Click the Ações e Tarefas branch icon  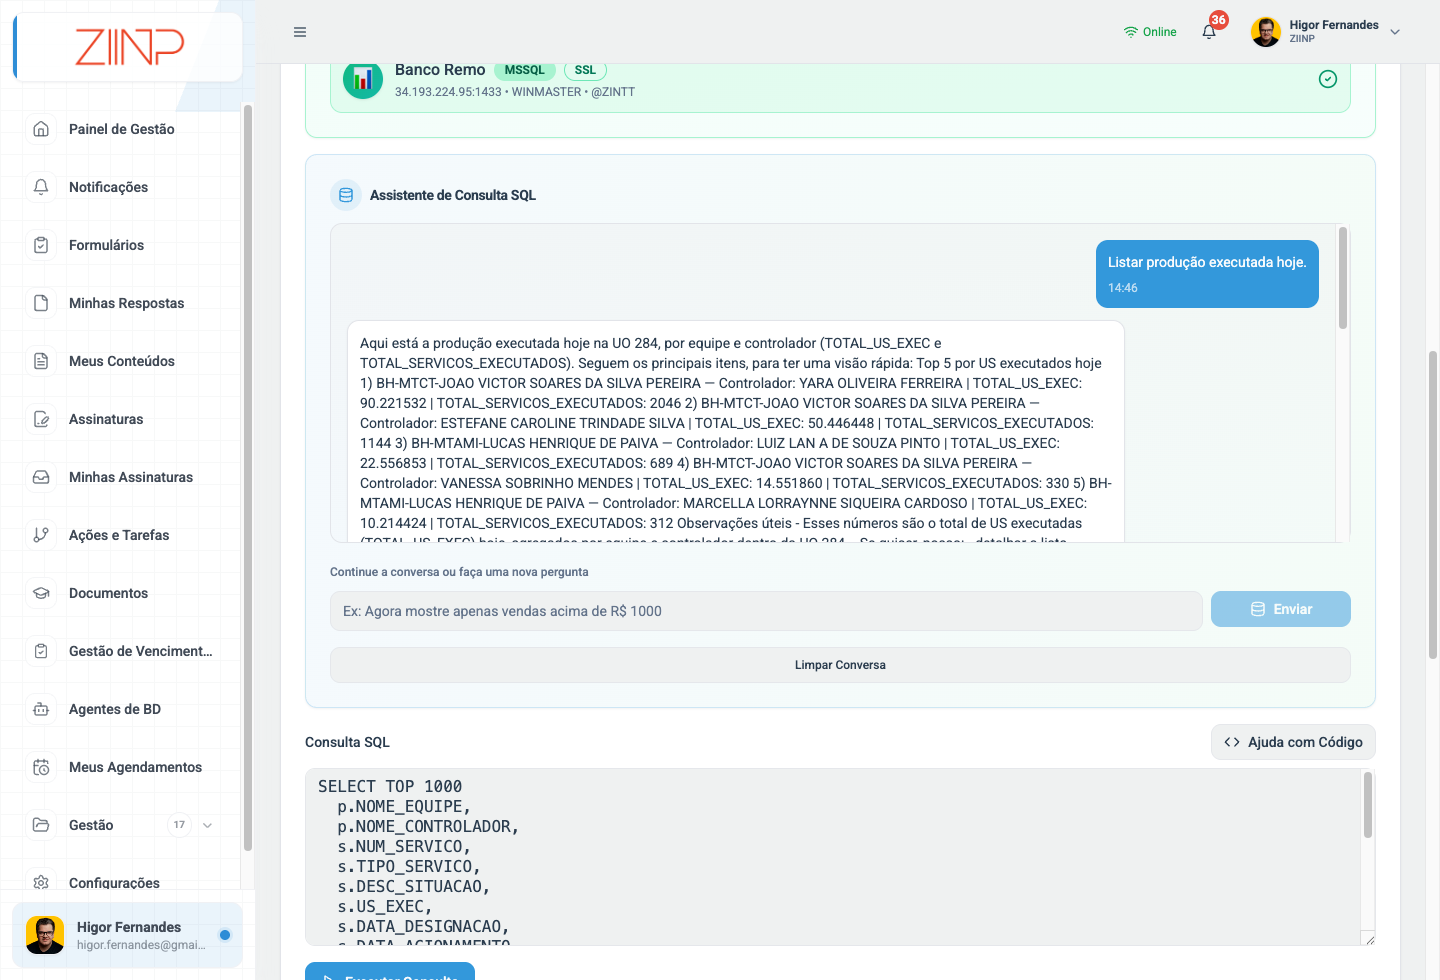point(41,535)
